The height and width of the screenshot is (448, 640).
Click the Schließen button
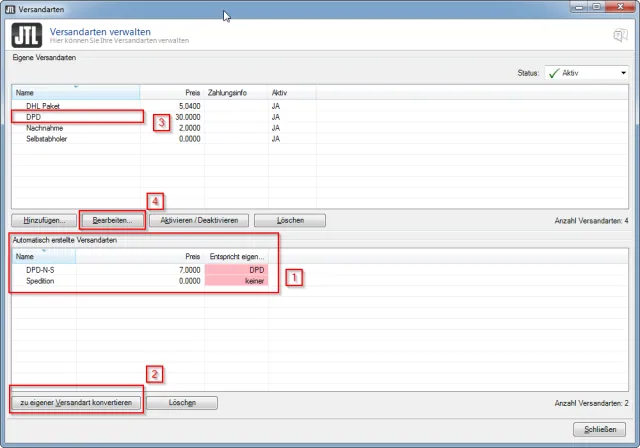[x=600, y=429]
